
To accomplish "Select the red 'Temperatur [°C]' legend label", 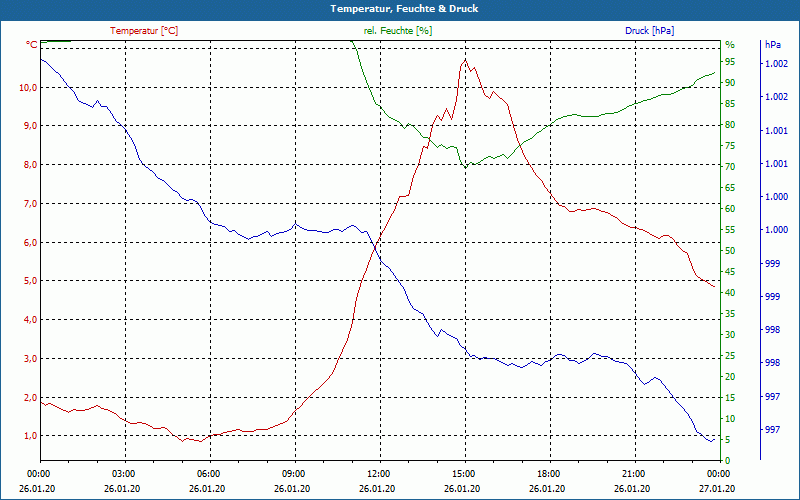I will coord(144,31).
